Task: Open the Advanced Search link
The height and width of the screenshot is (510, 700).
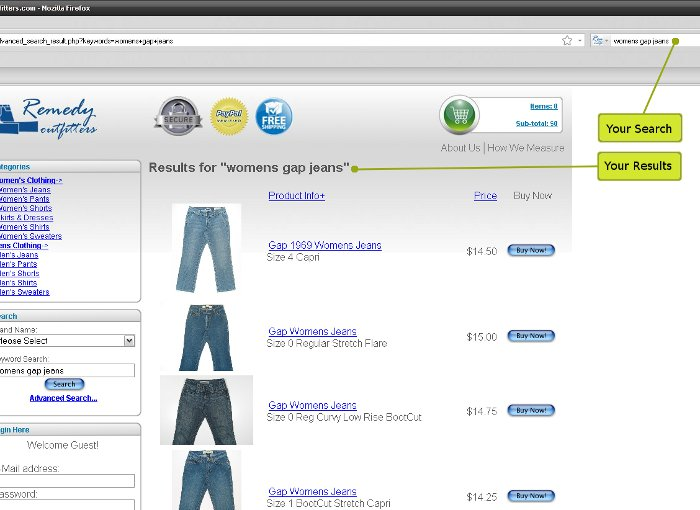Action: click(63, 398)
